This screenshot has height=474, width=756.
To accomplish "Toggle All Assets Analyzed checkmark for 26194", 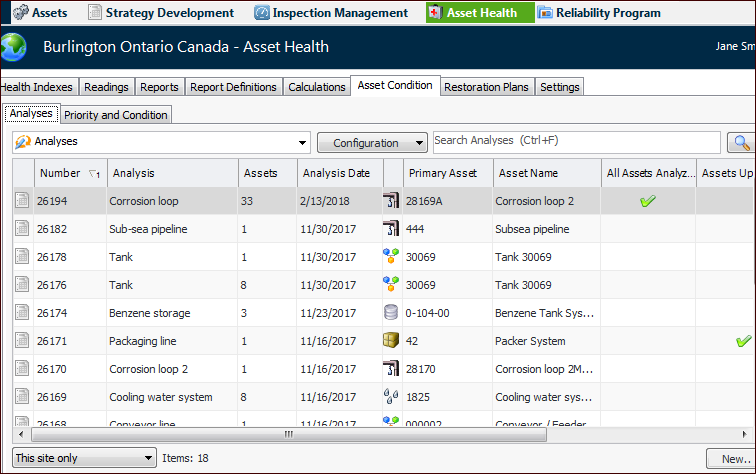I will [648, 201].
